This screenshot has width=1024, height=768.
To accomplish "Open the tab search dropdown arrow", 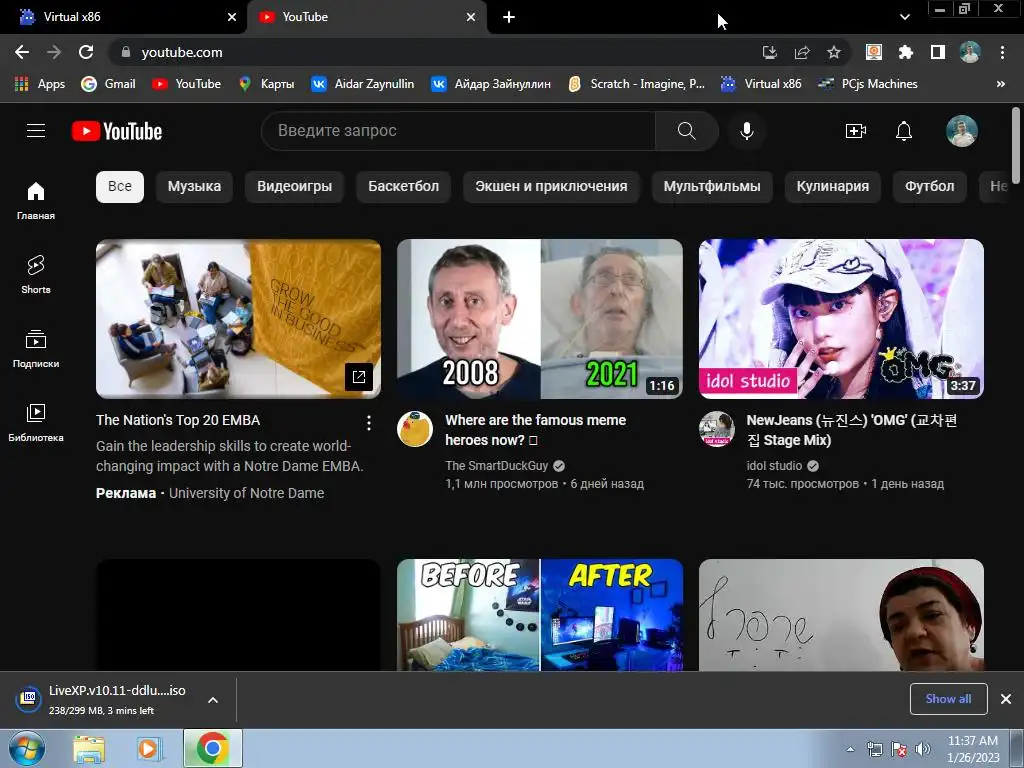I will point(904,17).
